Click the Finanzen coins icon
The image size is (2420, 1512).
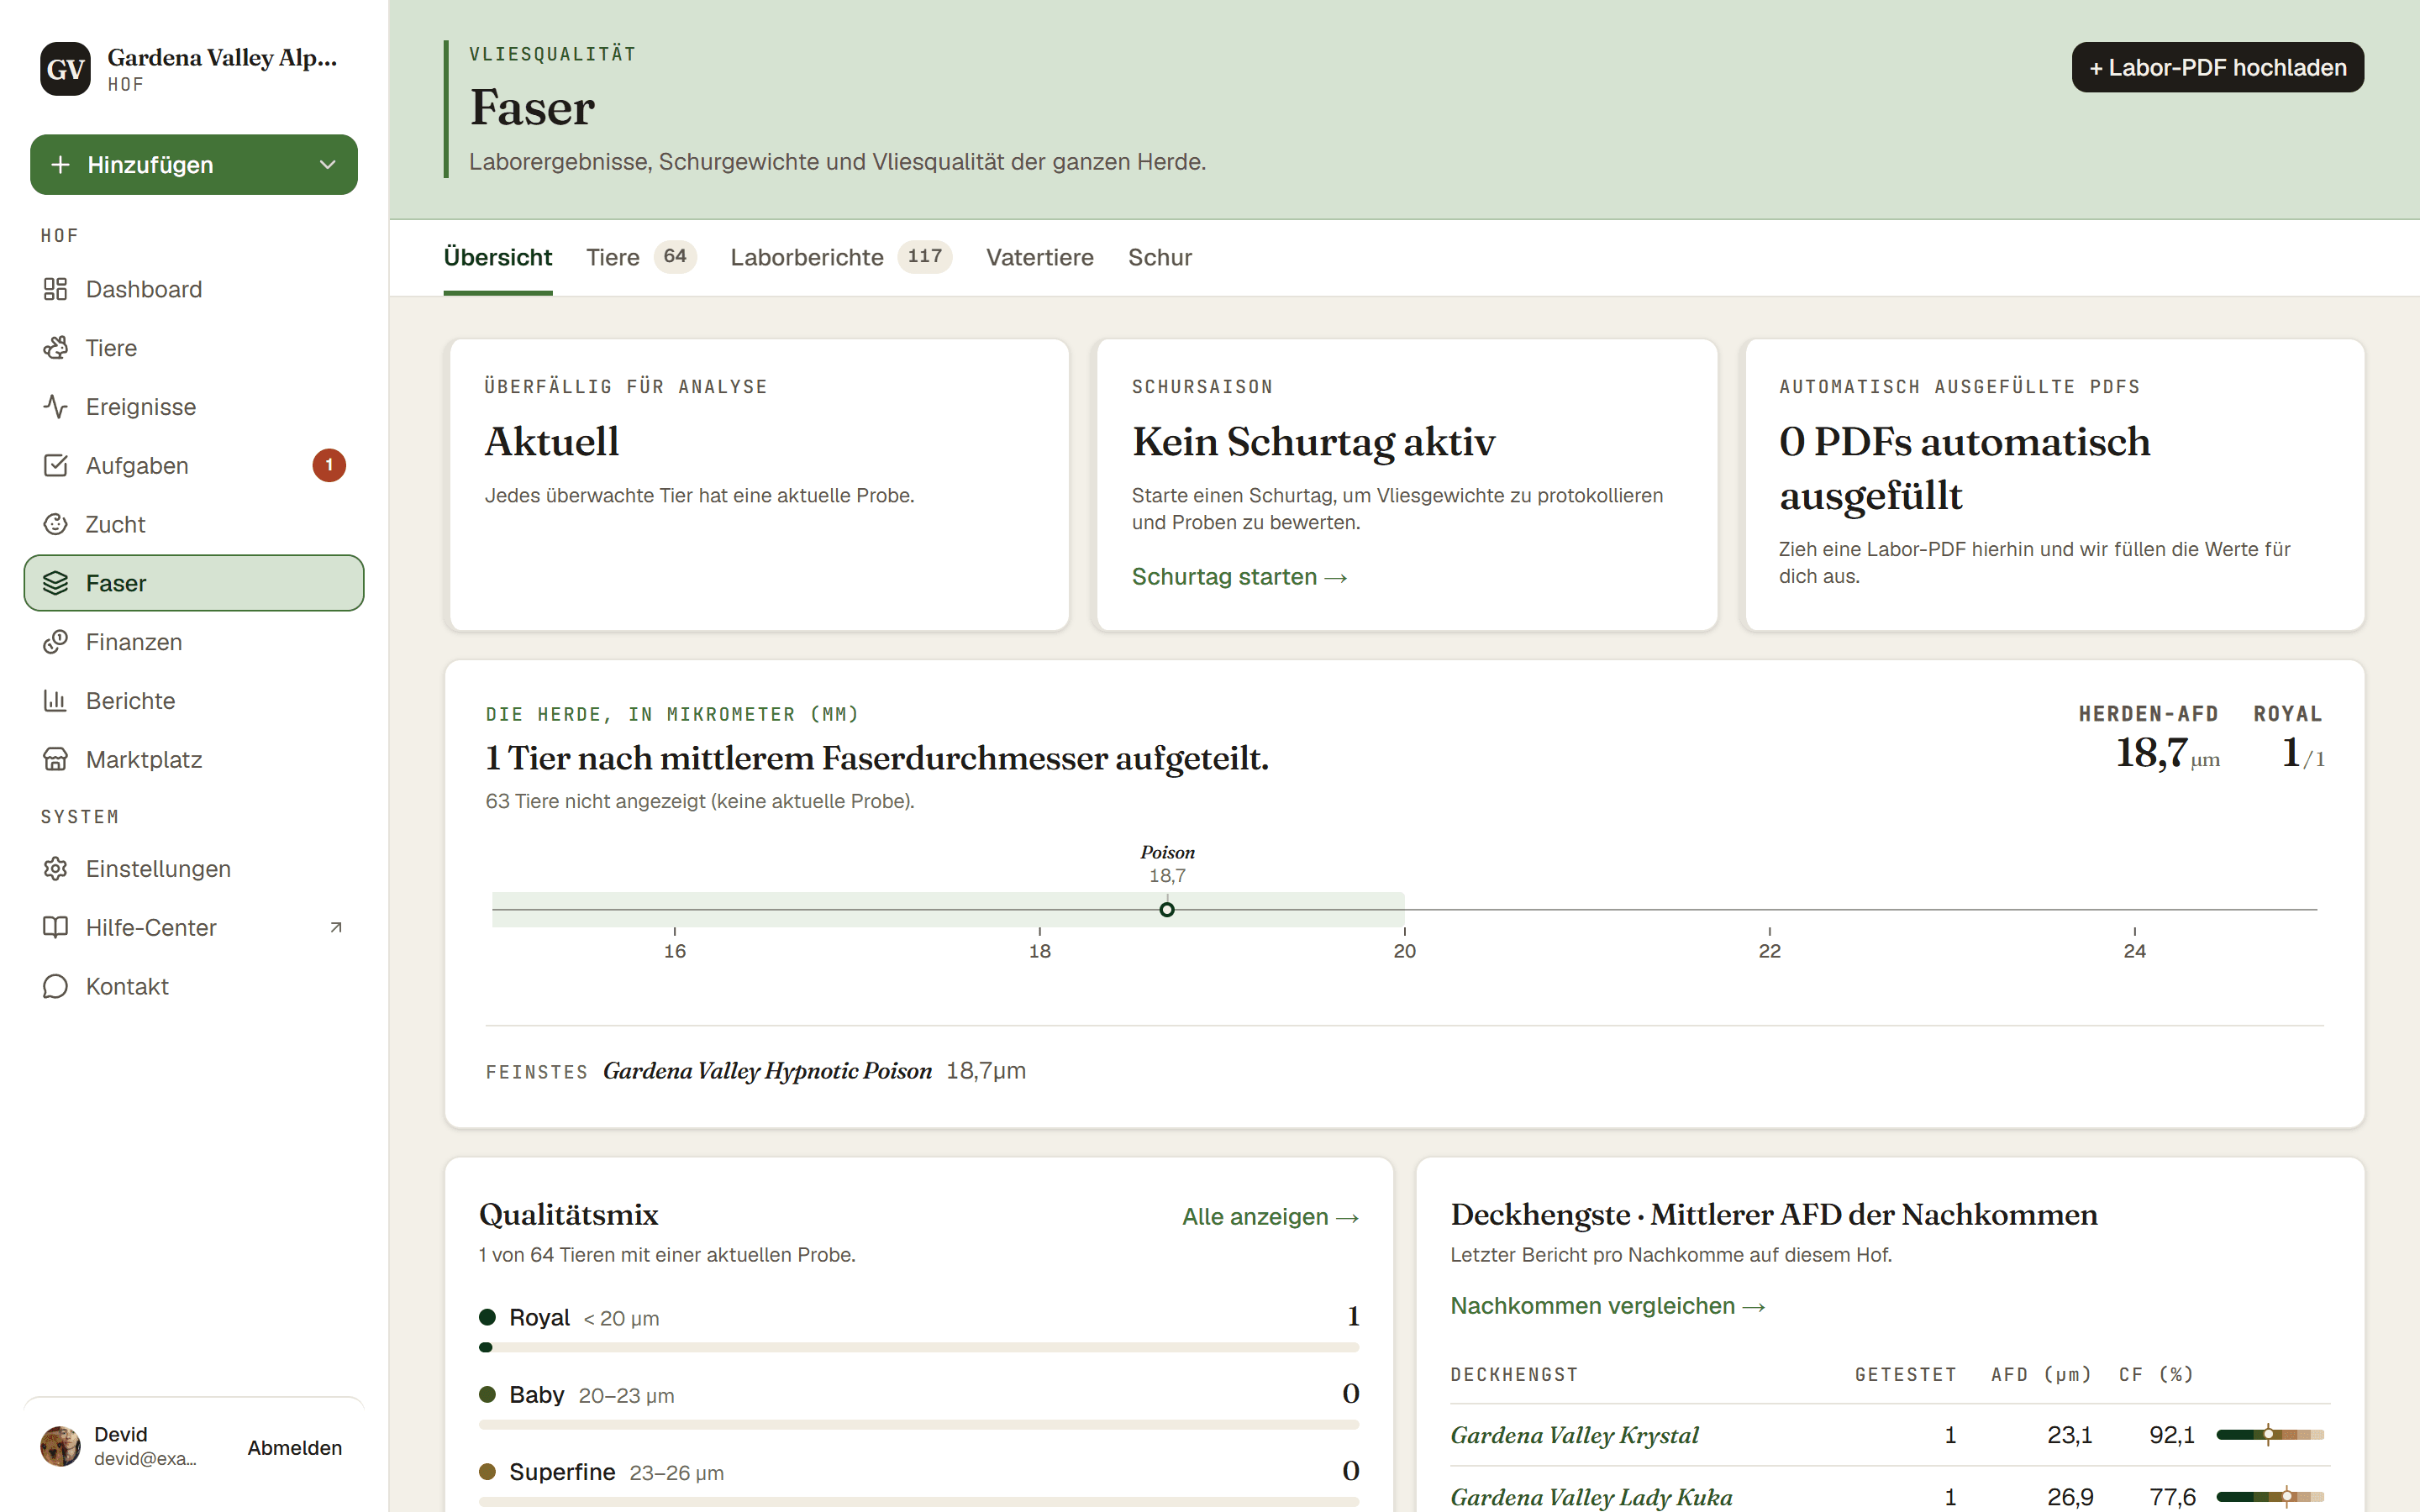pyautogui.click(x=55, y=642)
